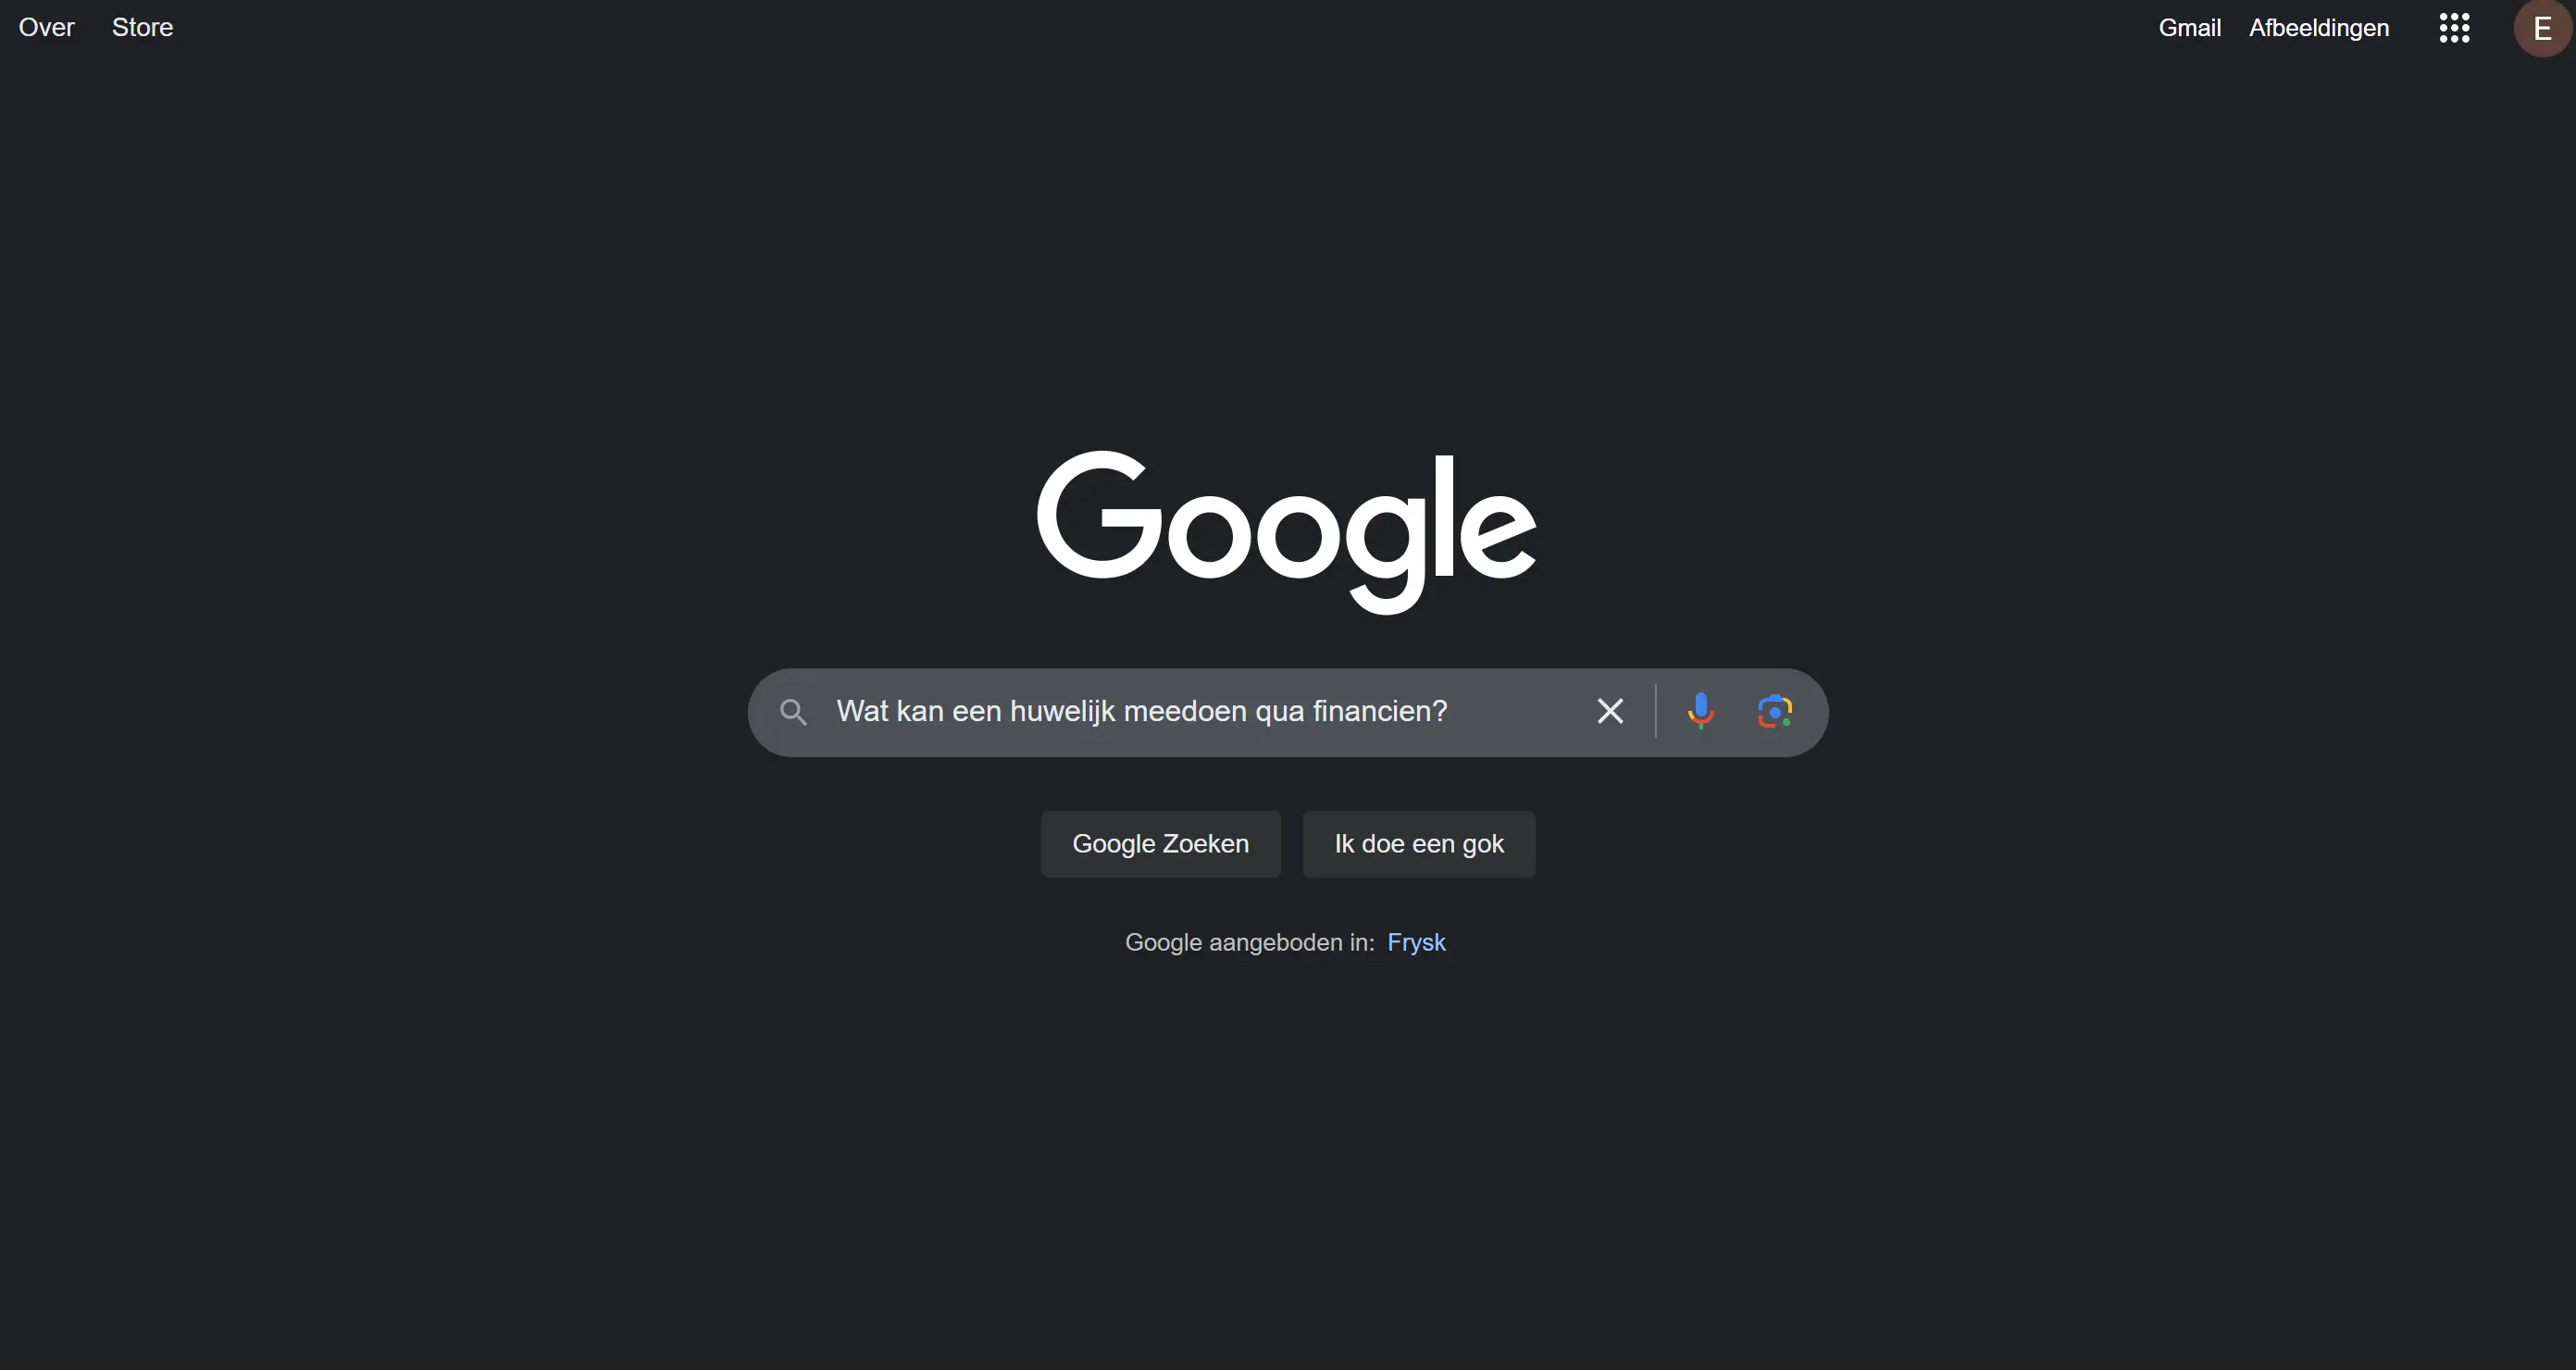Screen dimensions: 2576x1370
Task: Place the cursor on the word financien
Action: click(1373, 711)
